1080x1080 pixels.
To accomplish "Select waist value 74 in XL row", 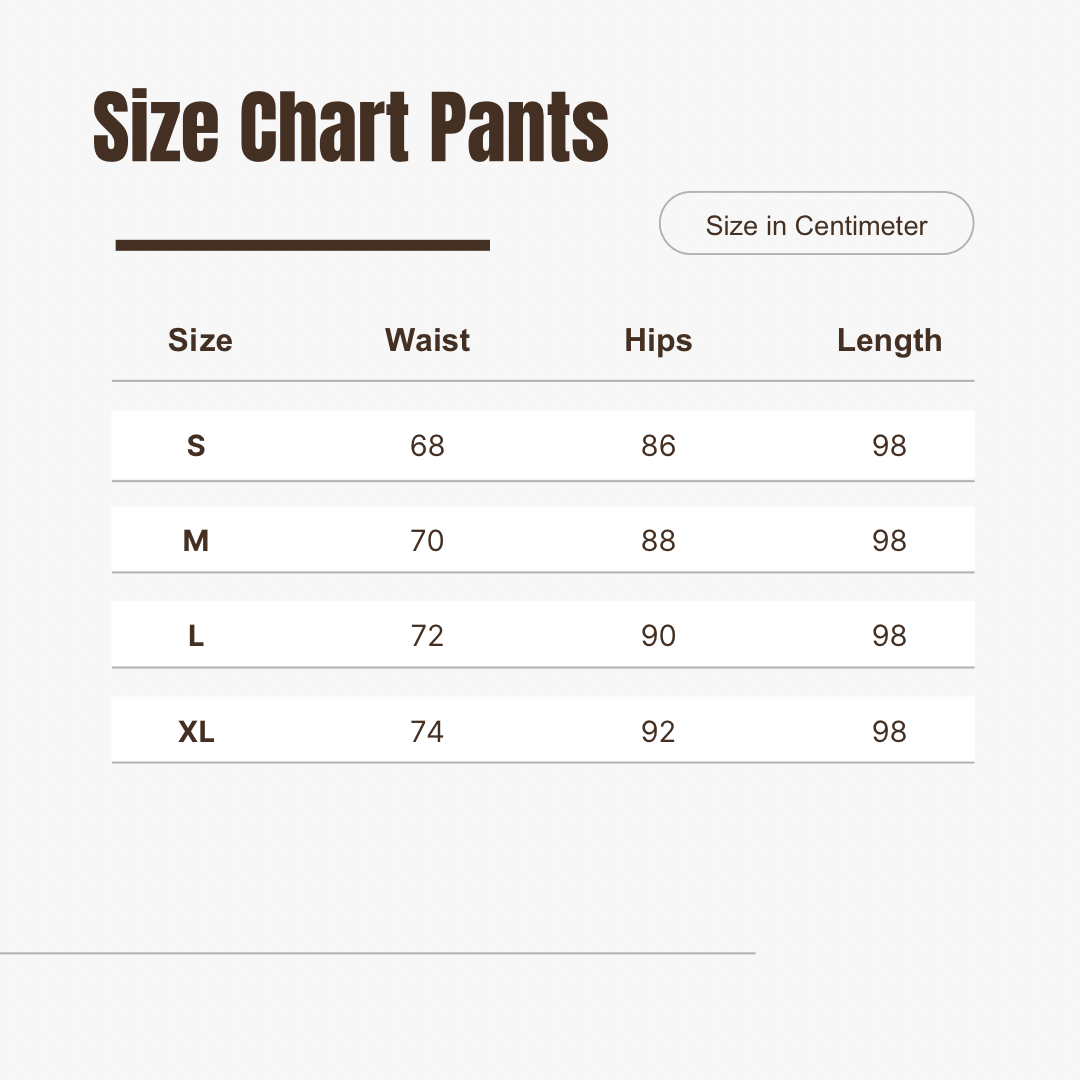I will pos(427,732).
